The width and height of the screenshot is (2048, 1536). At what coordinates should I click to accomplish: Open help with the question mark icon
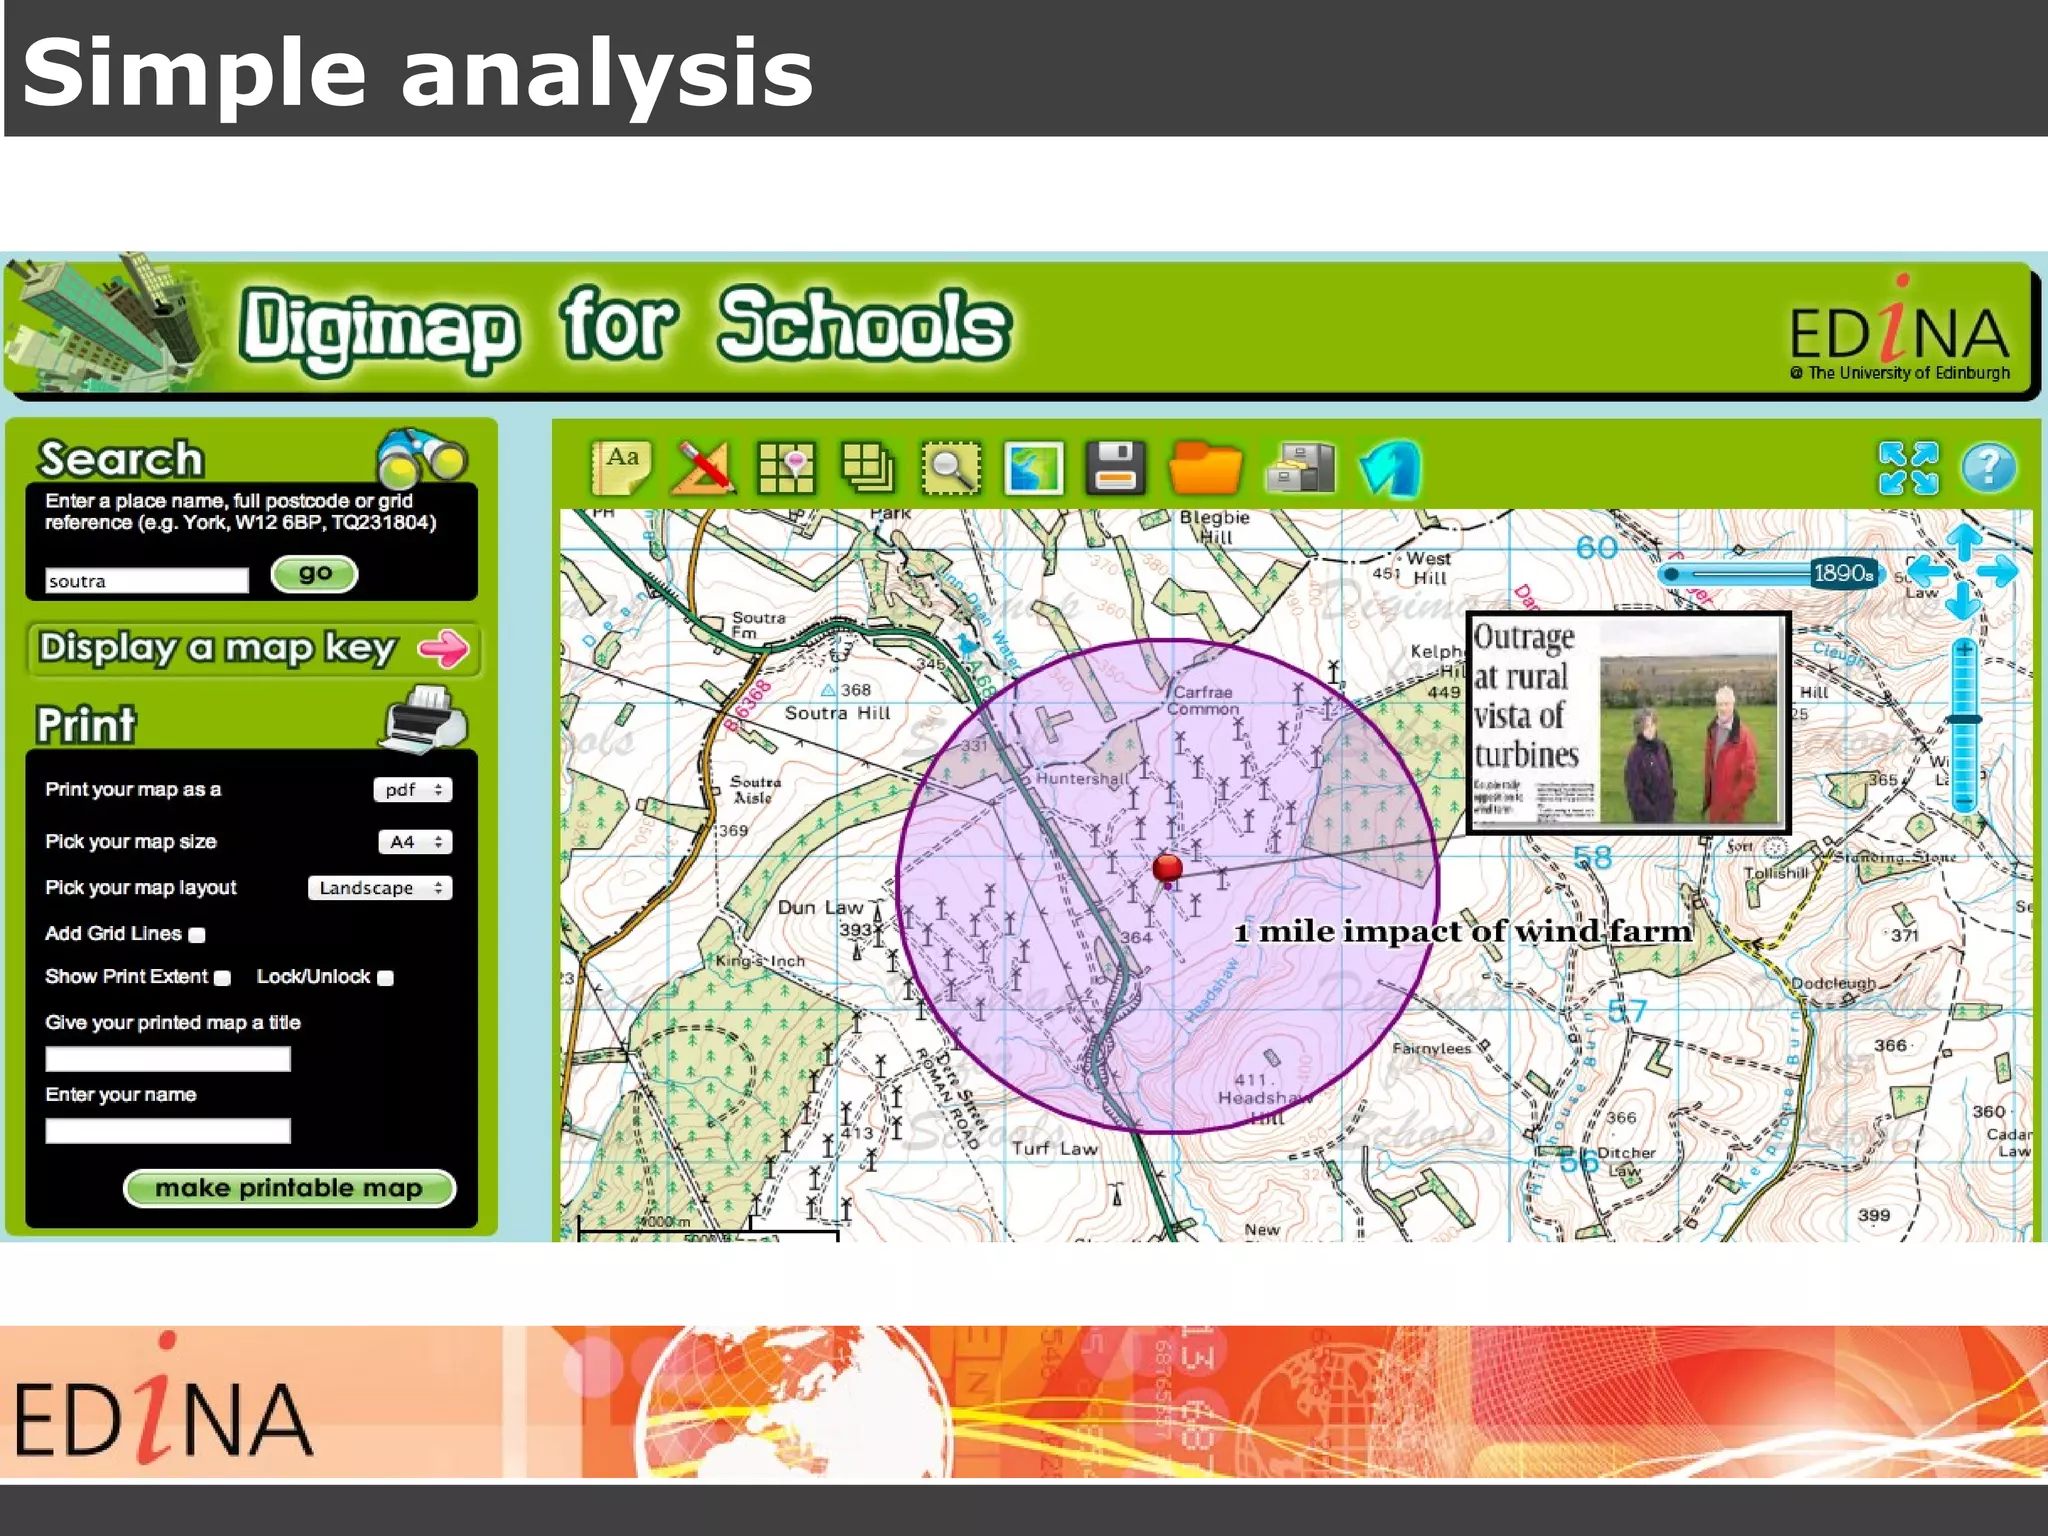point(1988,468)
